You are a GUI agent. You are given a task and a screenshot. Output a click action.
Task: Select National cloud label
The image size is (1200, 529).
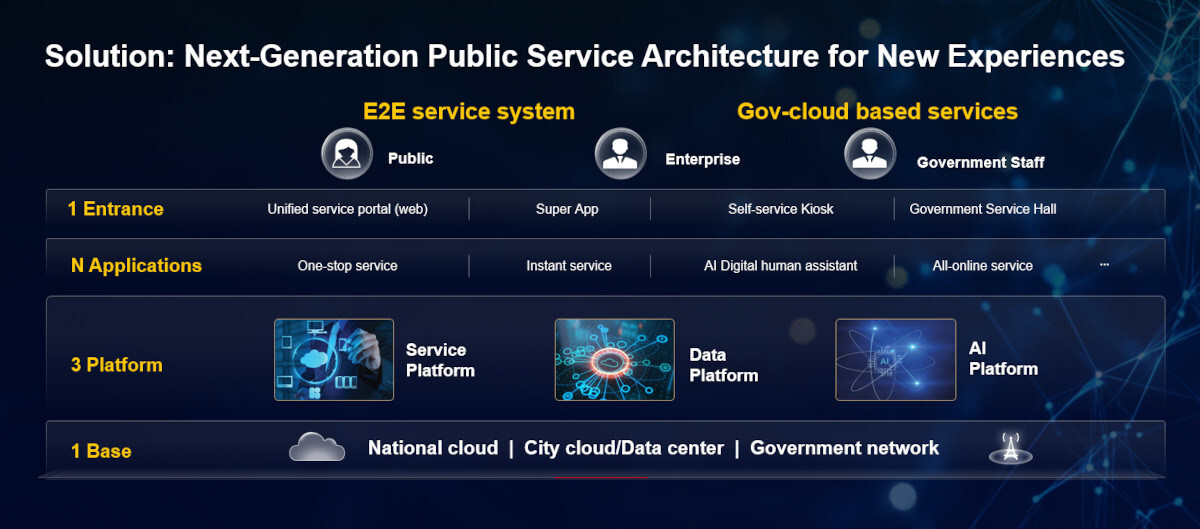[432, 448]
